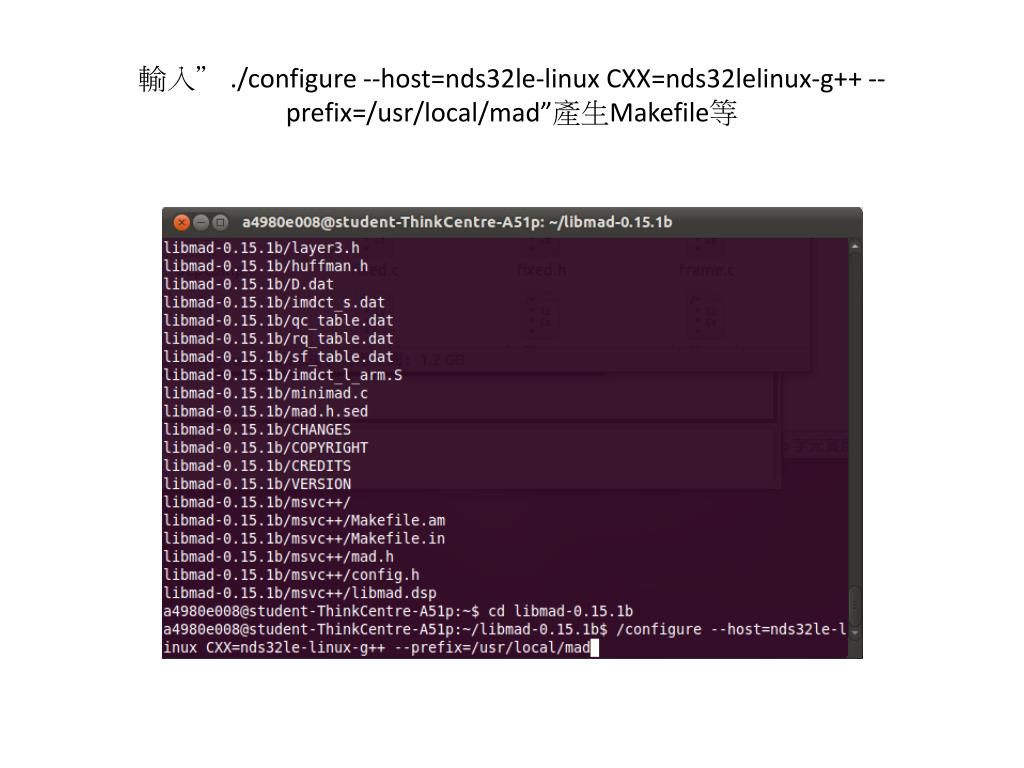Close the terminal window with red button
Screen dimensions: 1024x768
click(182, 223)
